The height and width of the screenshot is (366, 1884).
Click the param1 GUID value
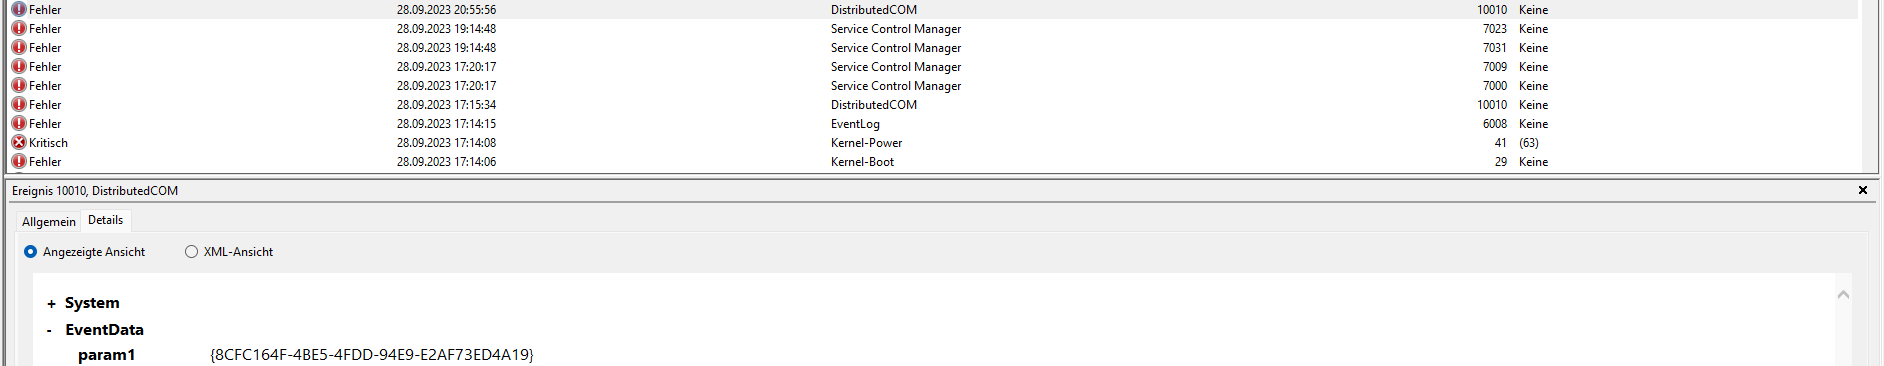[372, 354]
